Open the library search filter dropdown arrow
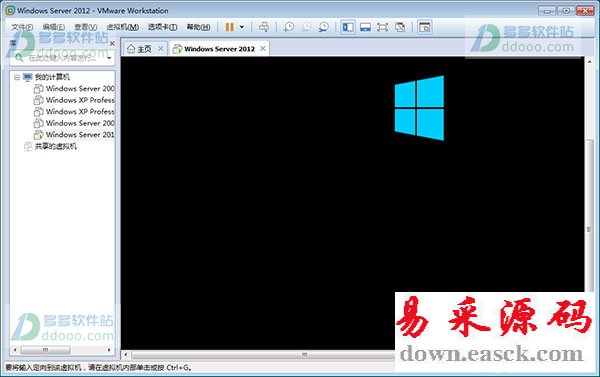The image size is (600, 377). click(109, 58)
